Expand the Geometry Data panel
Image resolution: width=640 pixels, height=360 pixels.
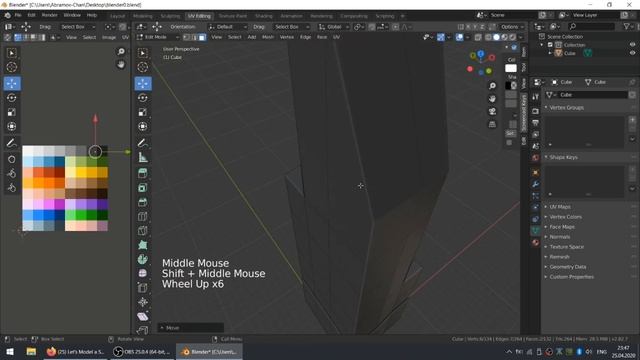click(567, 267)
